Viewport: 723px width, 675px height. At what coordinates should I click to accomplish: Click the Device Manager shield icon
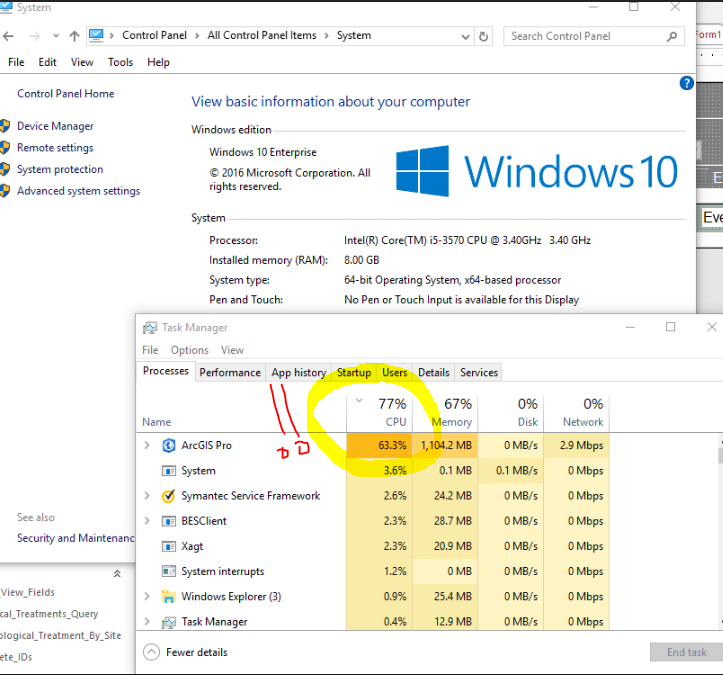5,126
